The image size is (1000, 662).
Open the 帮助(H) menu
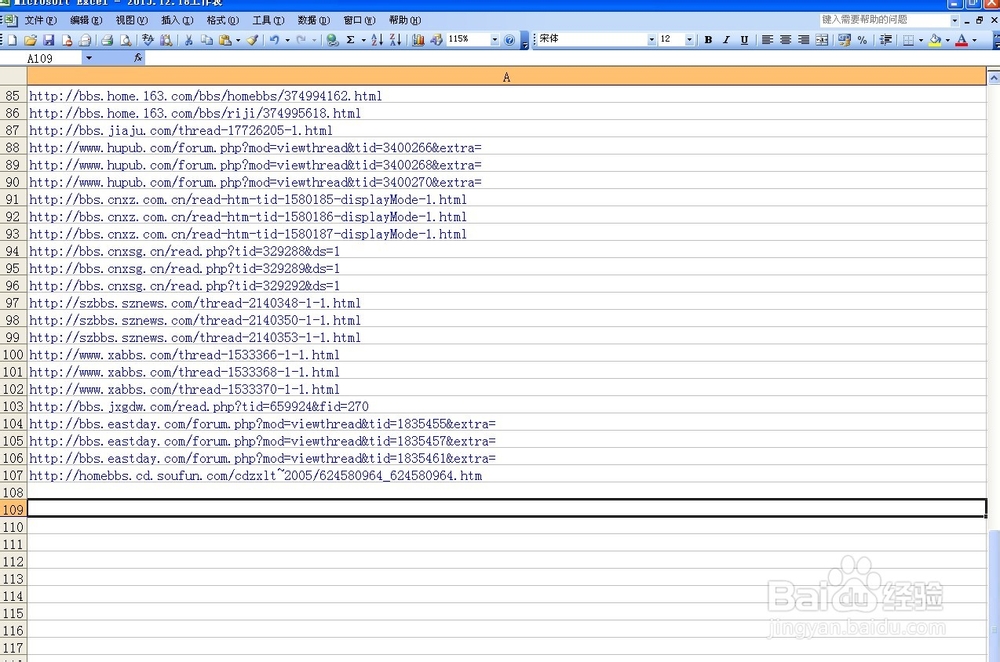click(x=405, y=20)
